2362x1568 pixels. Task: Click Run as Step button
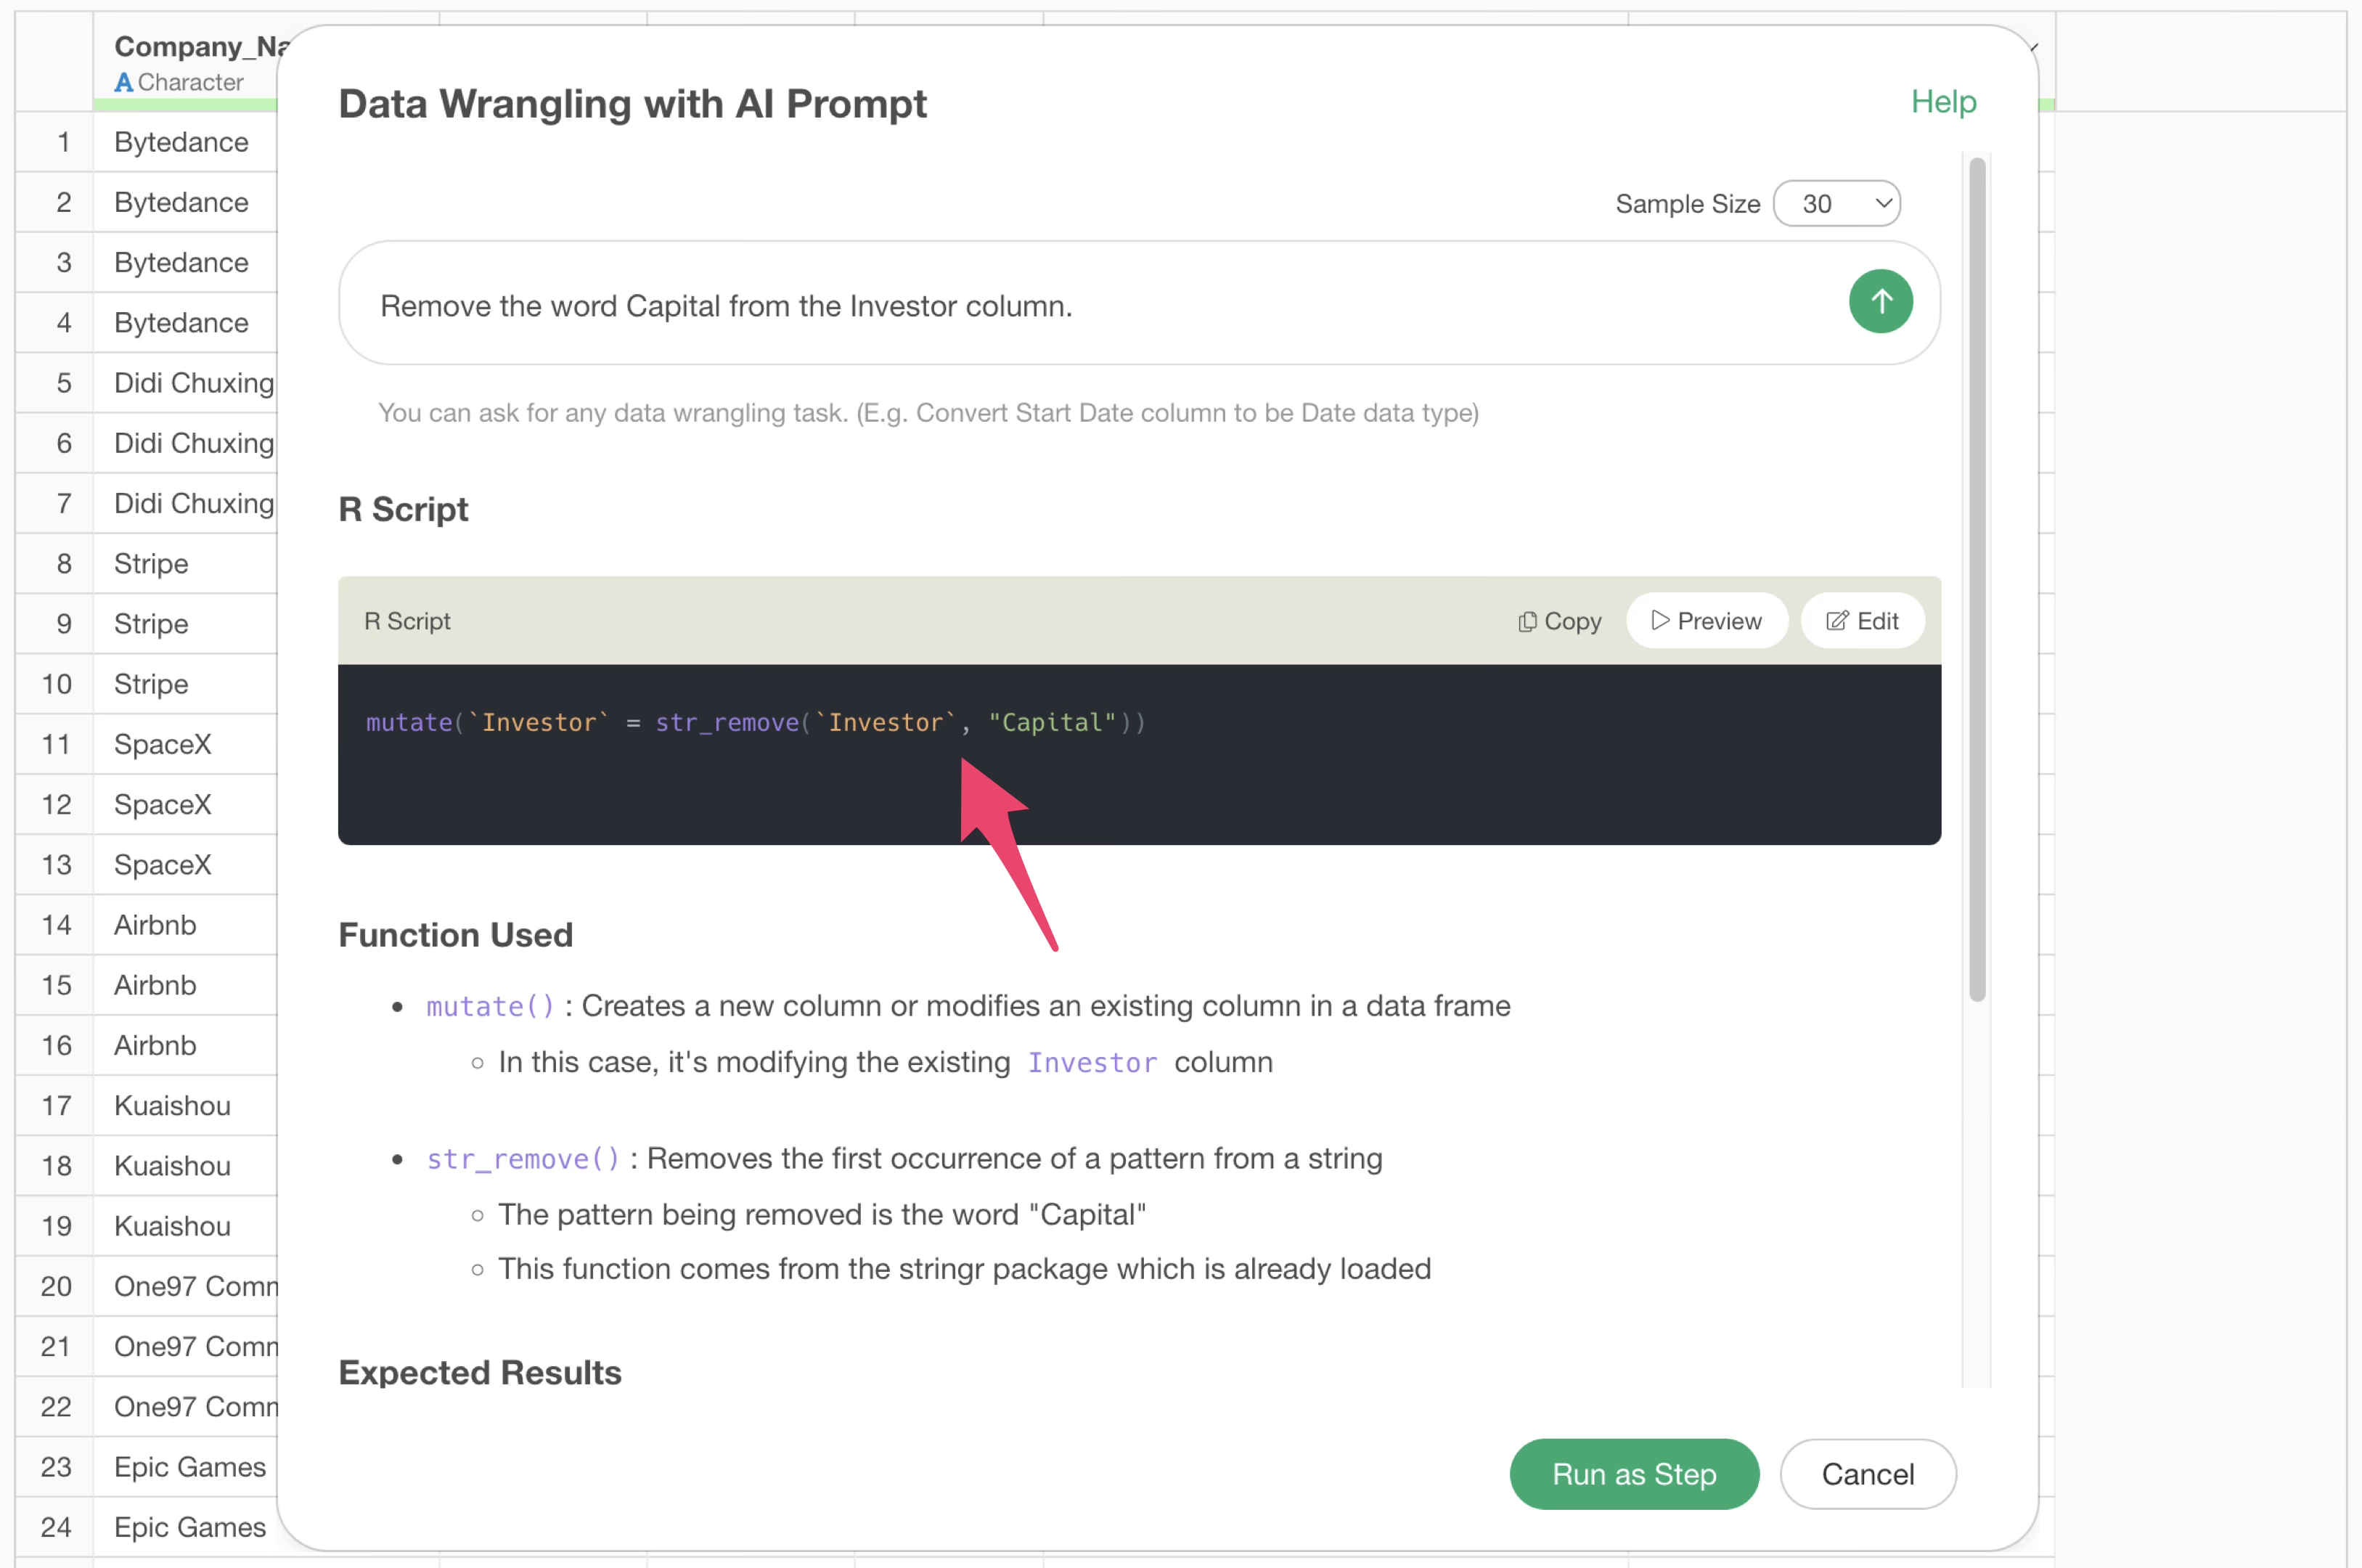click(x=1633, y=1473)
